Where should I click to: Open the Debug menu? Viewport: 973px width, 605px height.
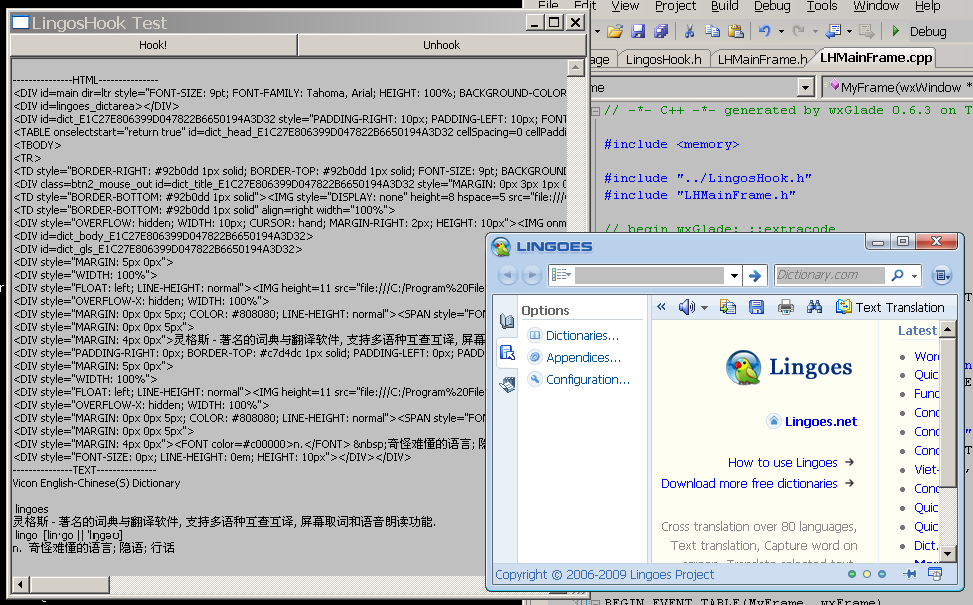[772, 6]
